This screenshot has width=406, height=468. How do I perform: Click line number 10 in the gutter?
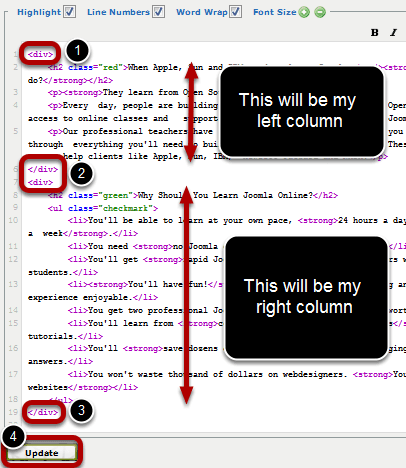(13, 220)
